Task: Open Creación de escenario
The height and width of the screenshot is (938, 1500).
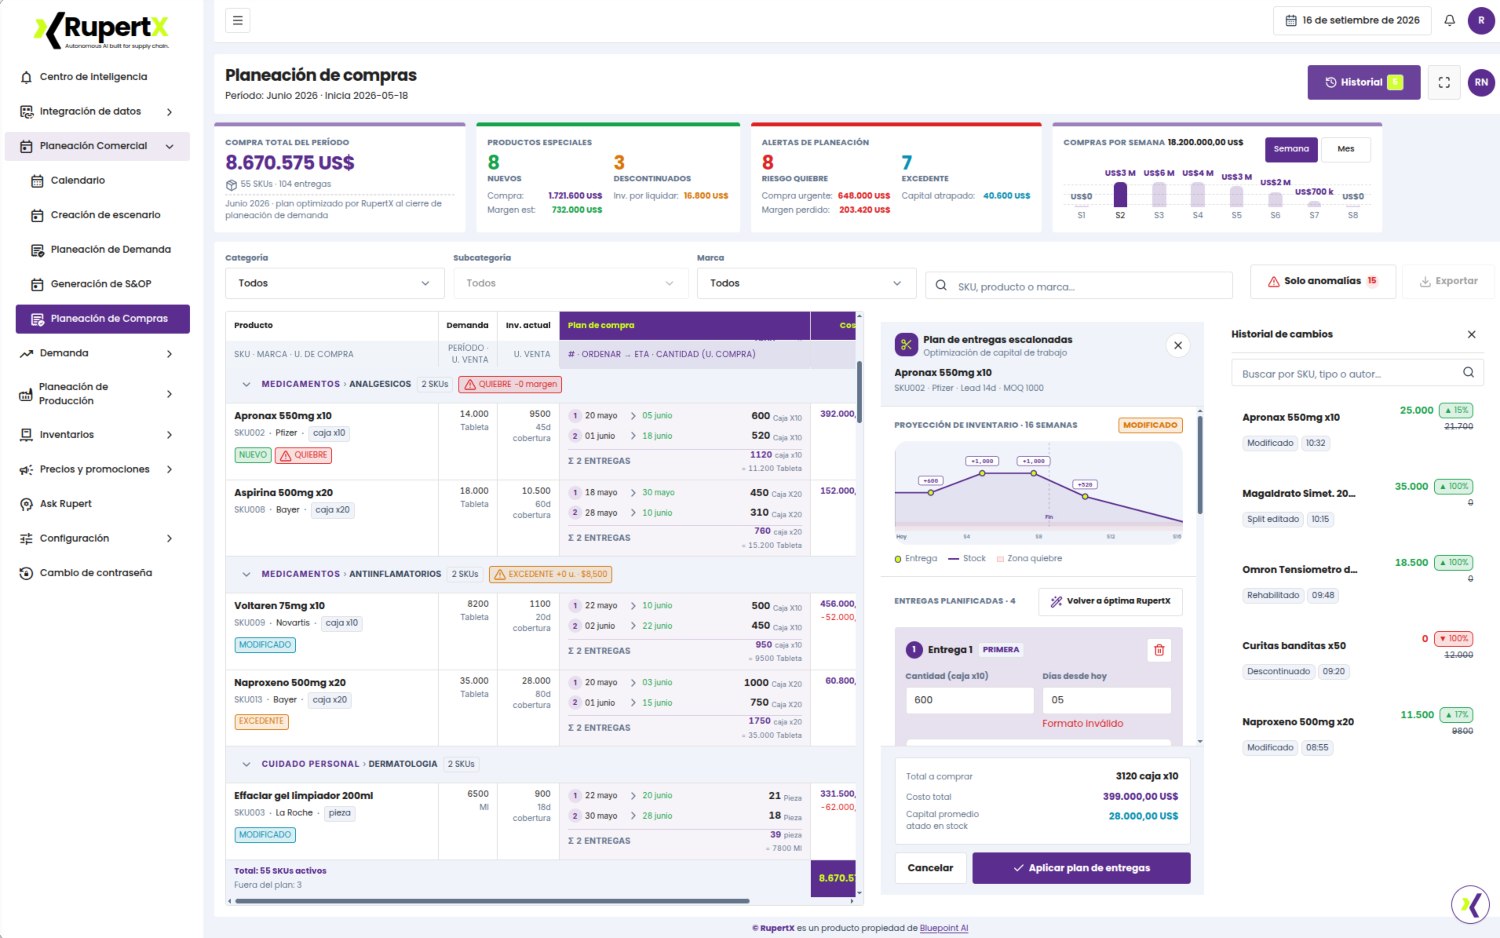Action: click(x=103, y=215)
